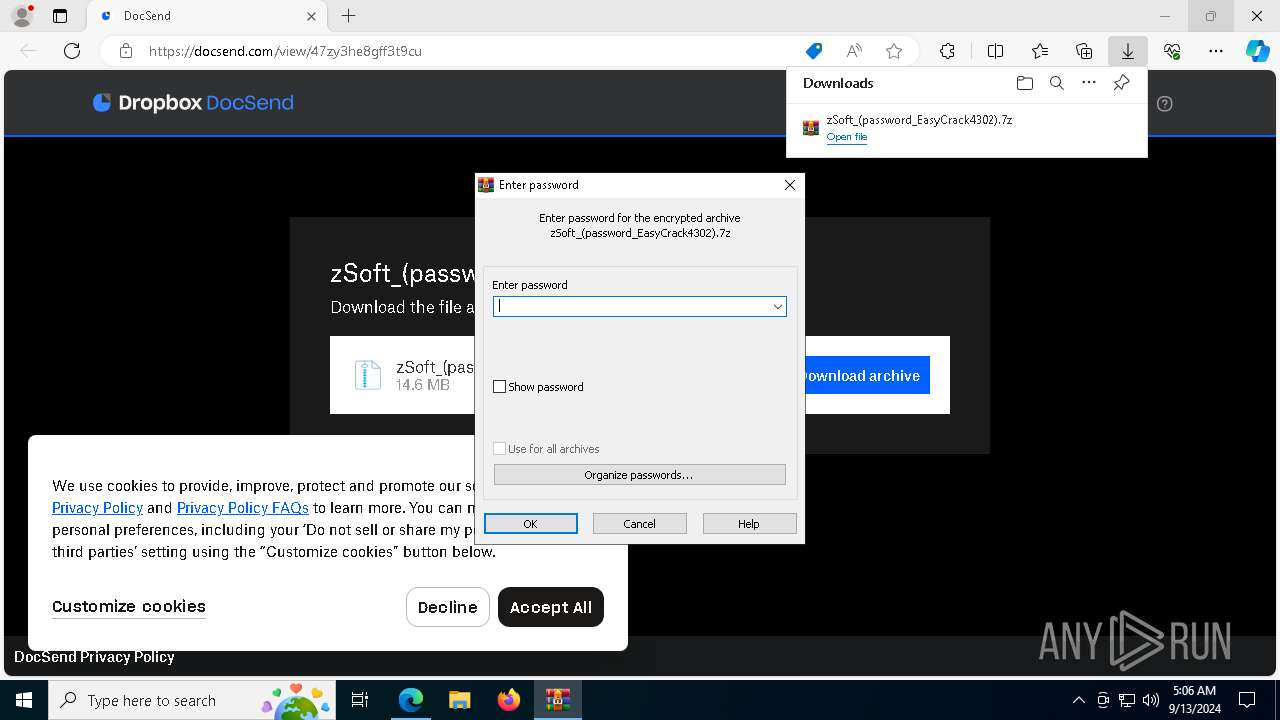This screenshot has width=1280, height=720.
Task: Open a new browser tab
Action: click(x=348, y=16)
